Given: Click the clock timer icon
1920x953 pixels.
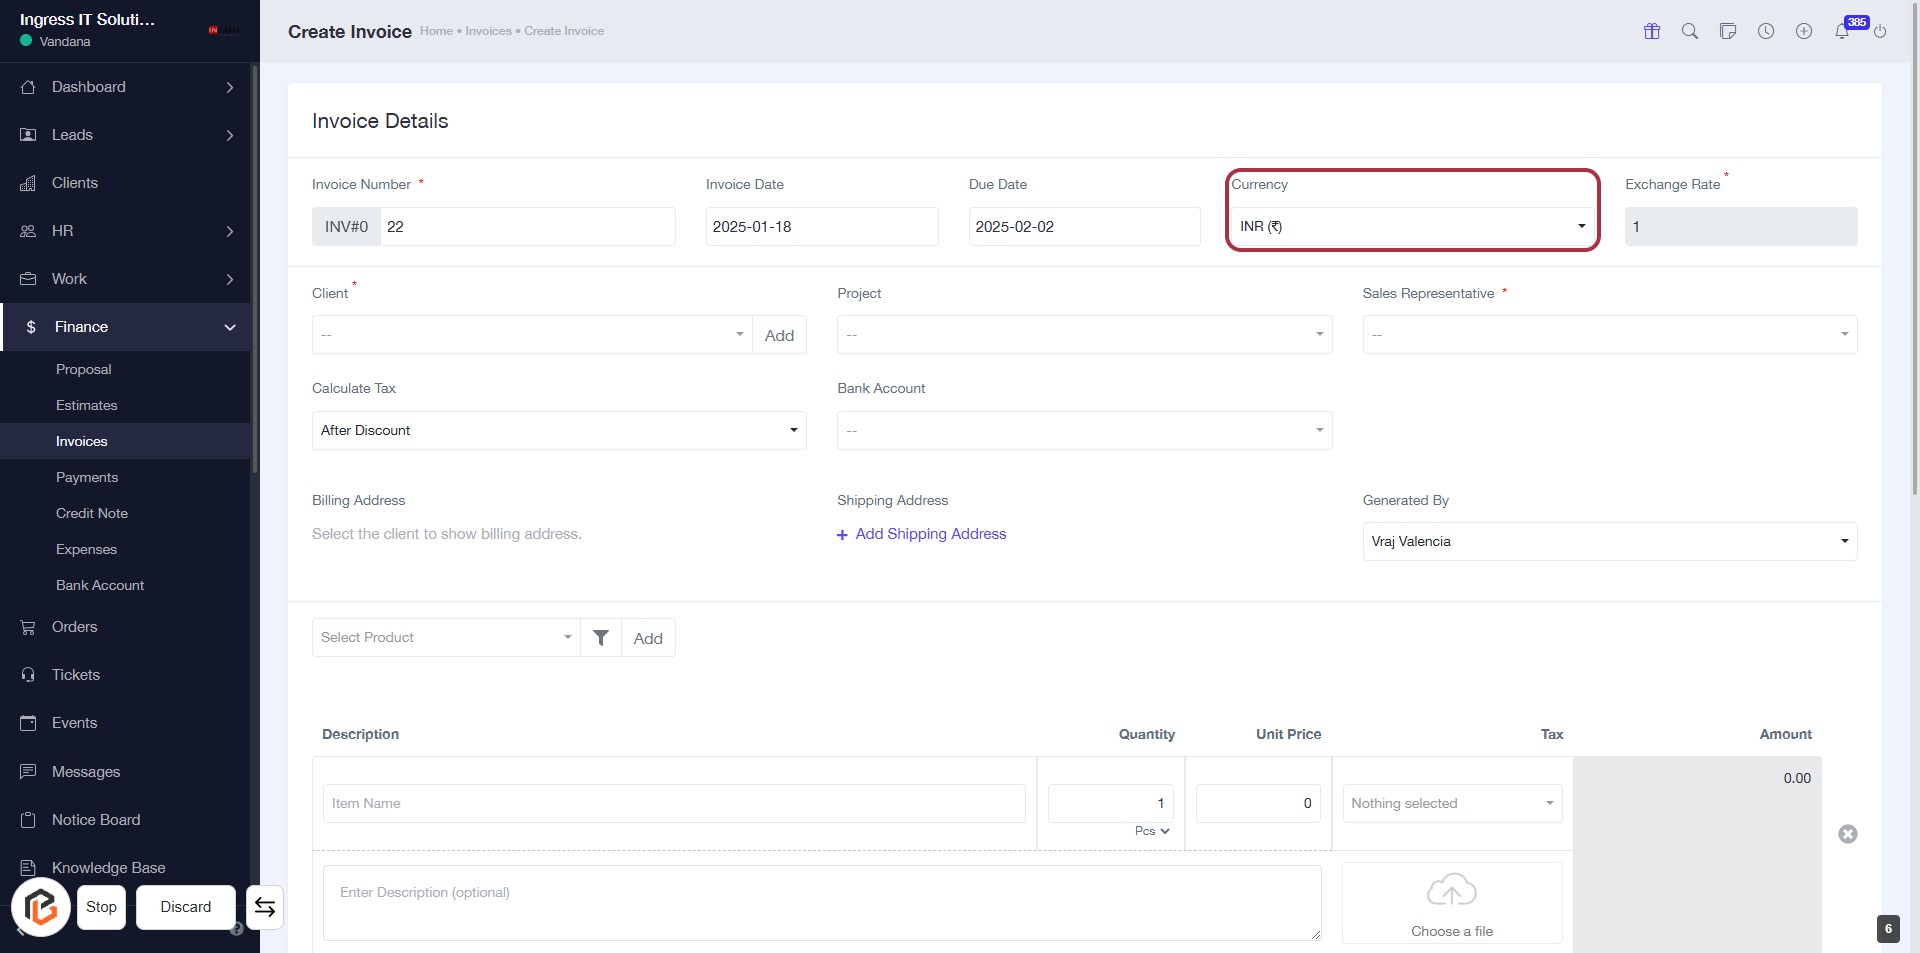Looking at the screenshot, I should pos(1766,31).
